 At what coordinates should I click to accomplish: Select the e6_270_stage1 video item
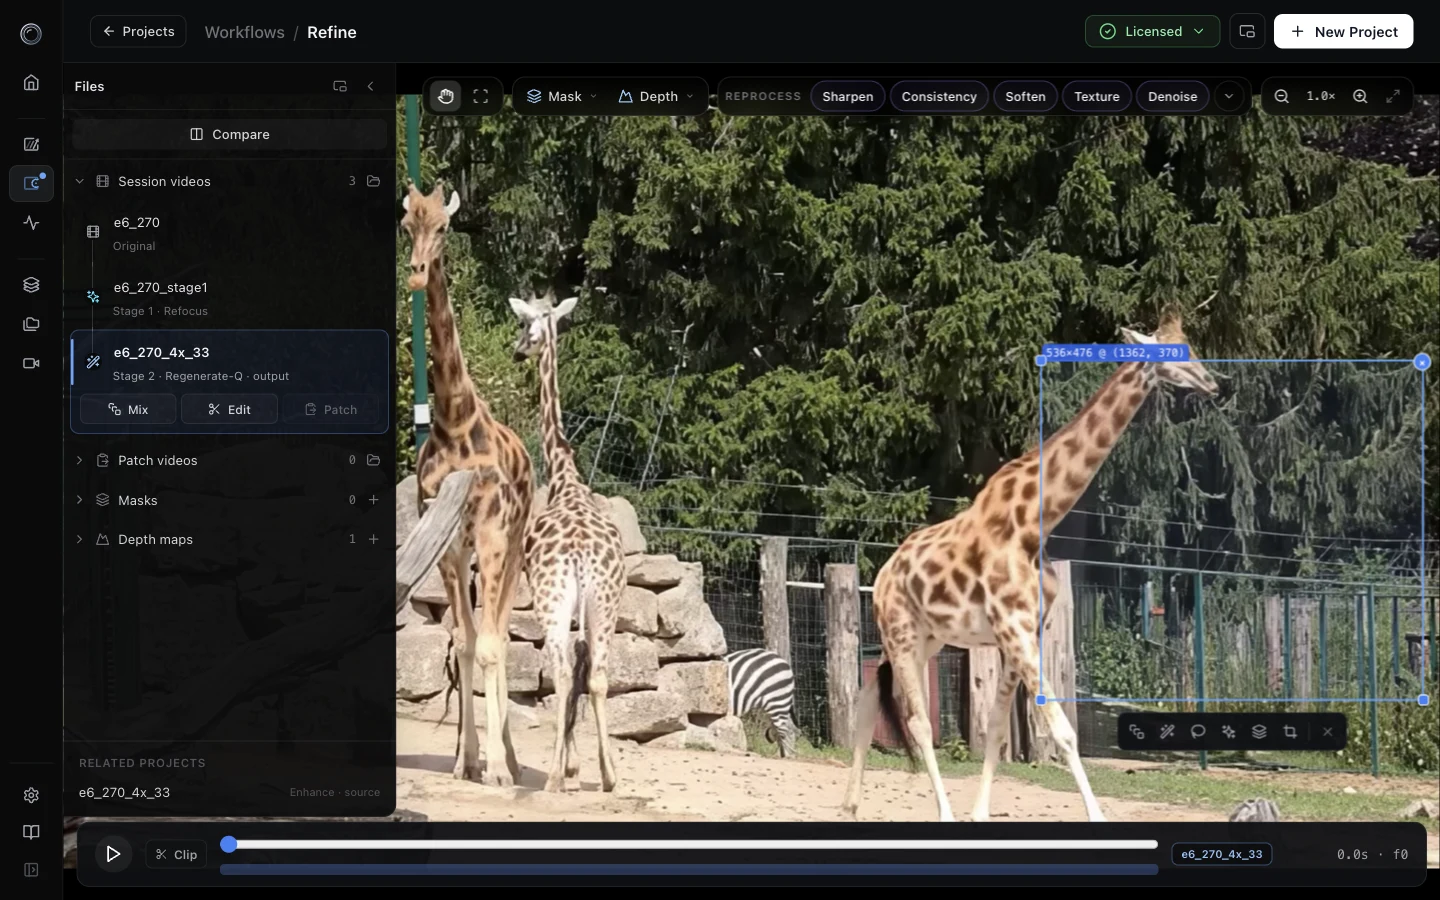(x=230, y=298)
